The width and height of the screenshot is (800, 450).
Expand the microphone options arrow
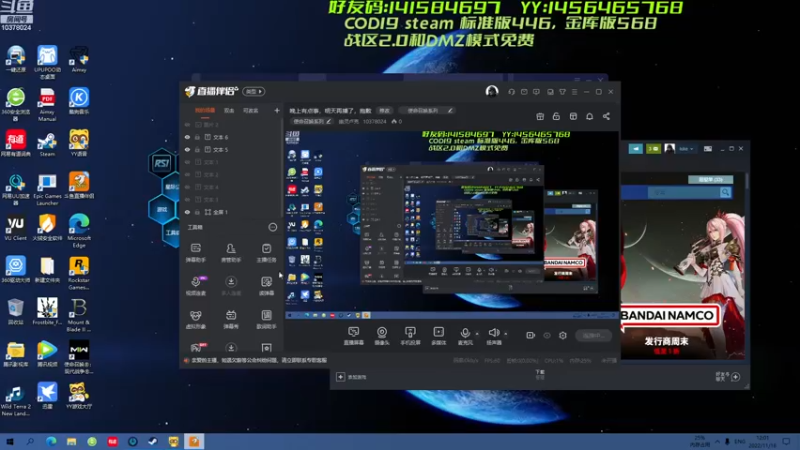[477, 334]
